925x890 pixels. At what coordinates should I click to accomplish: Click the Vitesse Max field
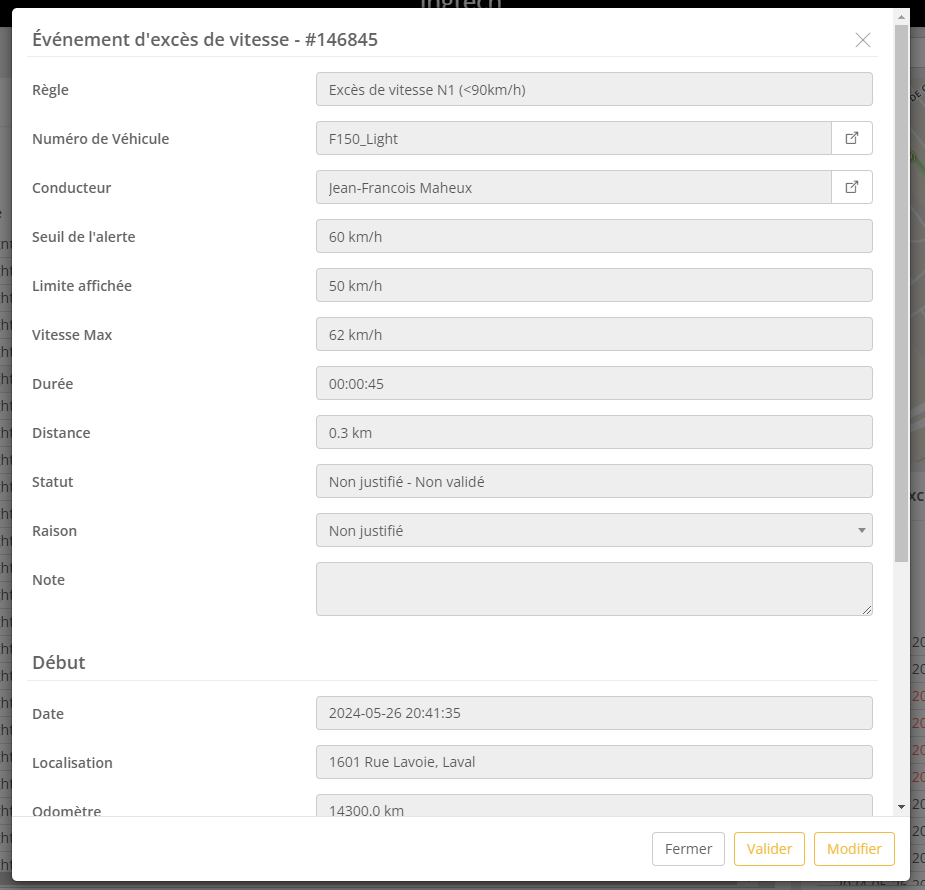[x=593, y=334]
